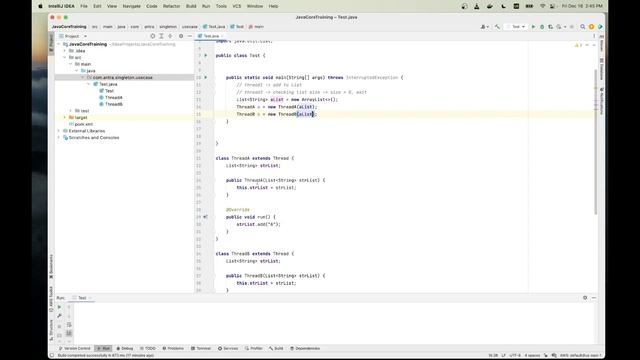Click the Build Project hammer icon
This screenshot has height=360, width=640.
(497, 27)
